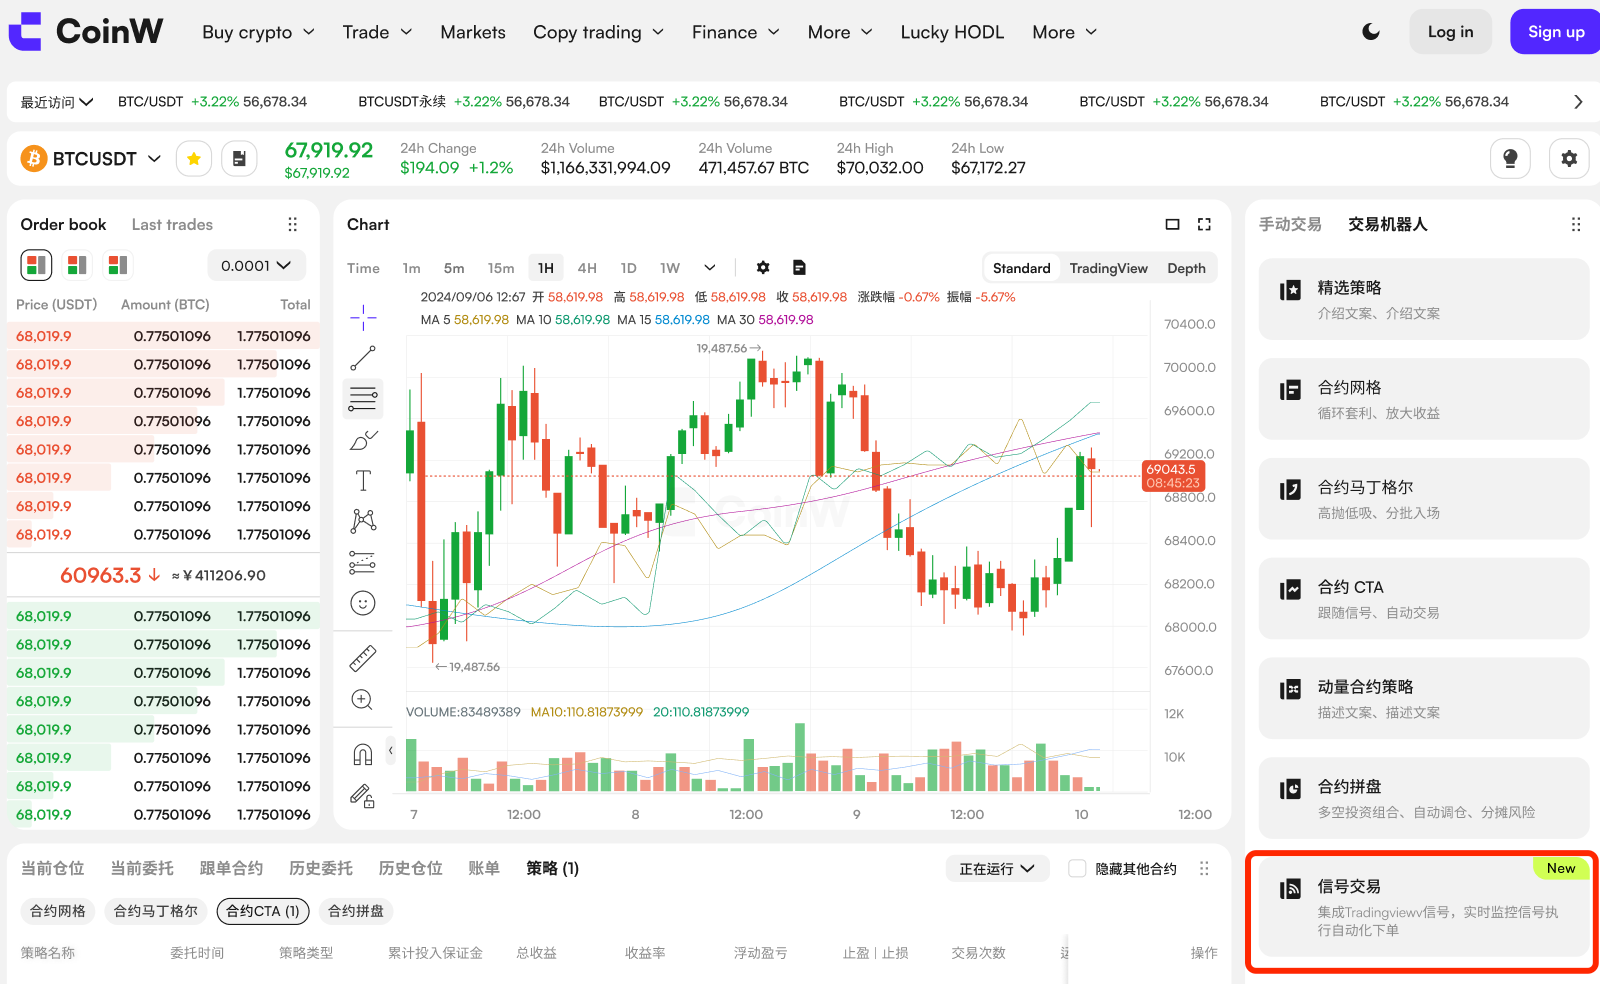Switch chart mode to TradingView
The height and width of the screenshot is (984, 1600).
point(1108,268)
